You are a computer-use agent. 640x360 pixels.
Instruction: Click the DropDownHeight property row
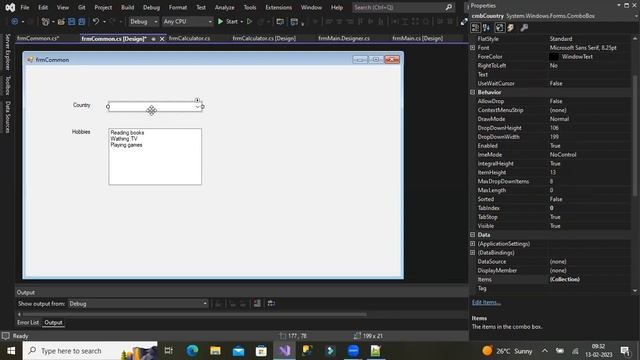(x=551, y=128)
